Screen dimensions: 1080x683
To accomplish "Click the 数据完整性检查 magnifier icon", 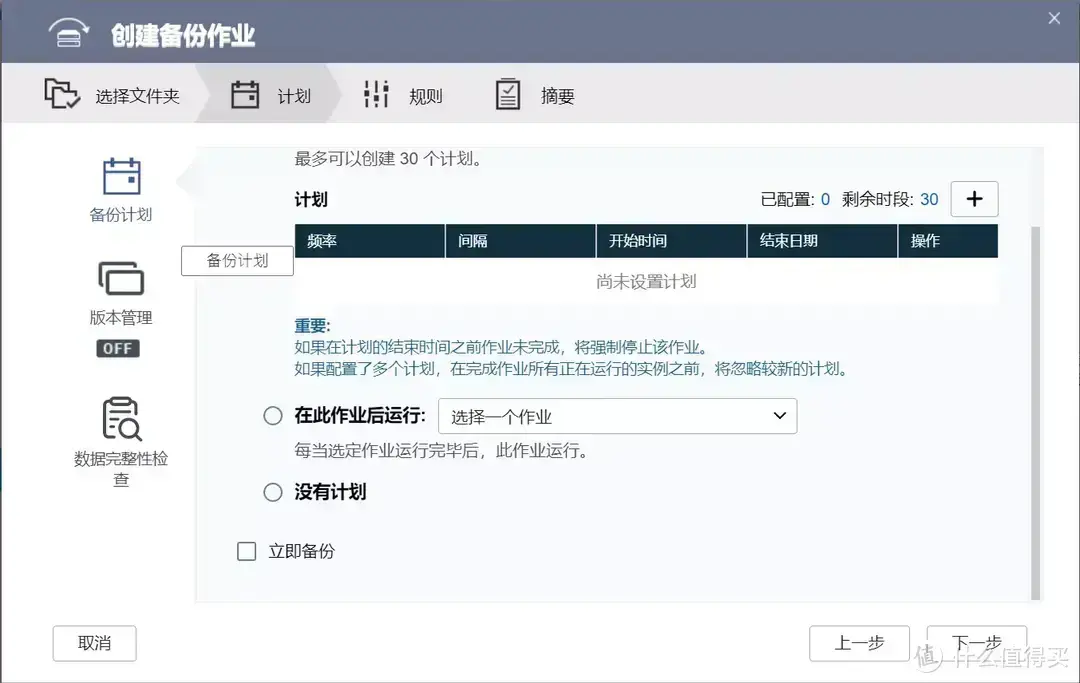I will tap(120, 418).
